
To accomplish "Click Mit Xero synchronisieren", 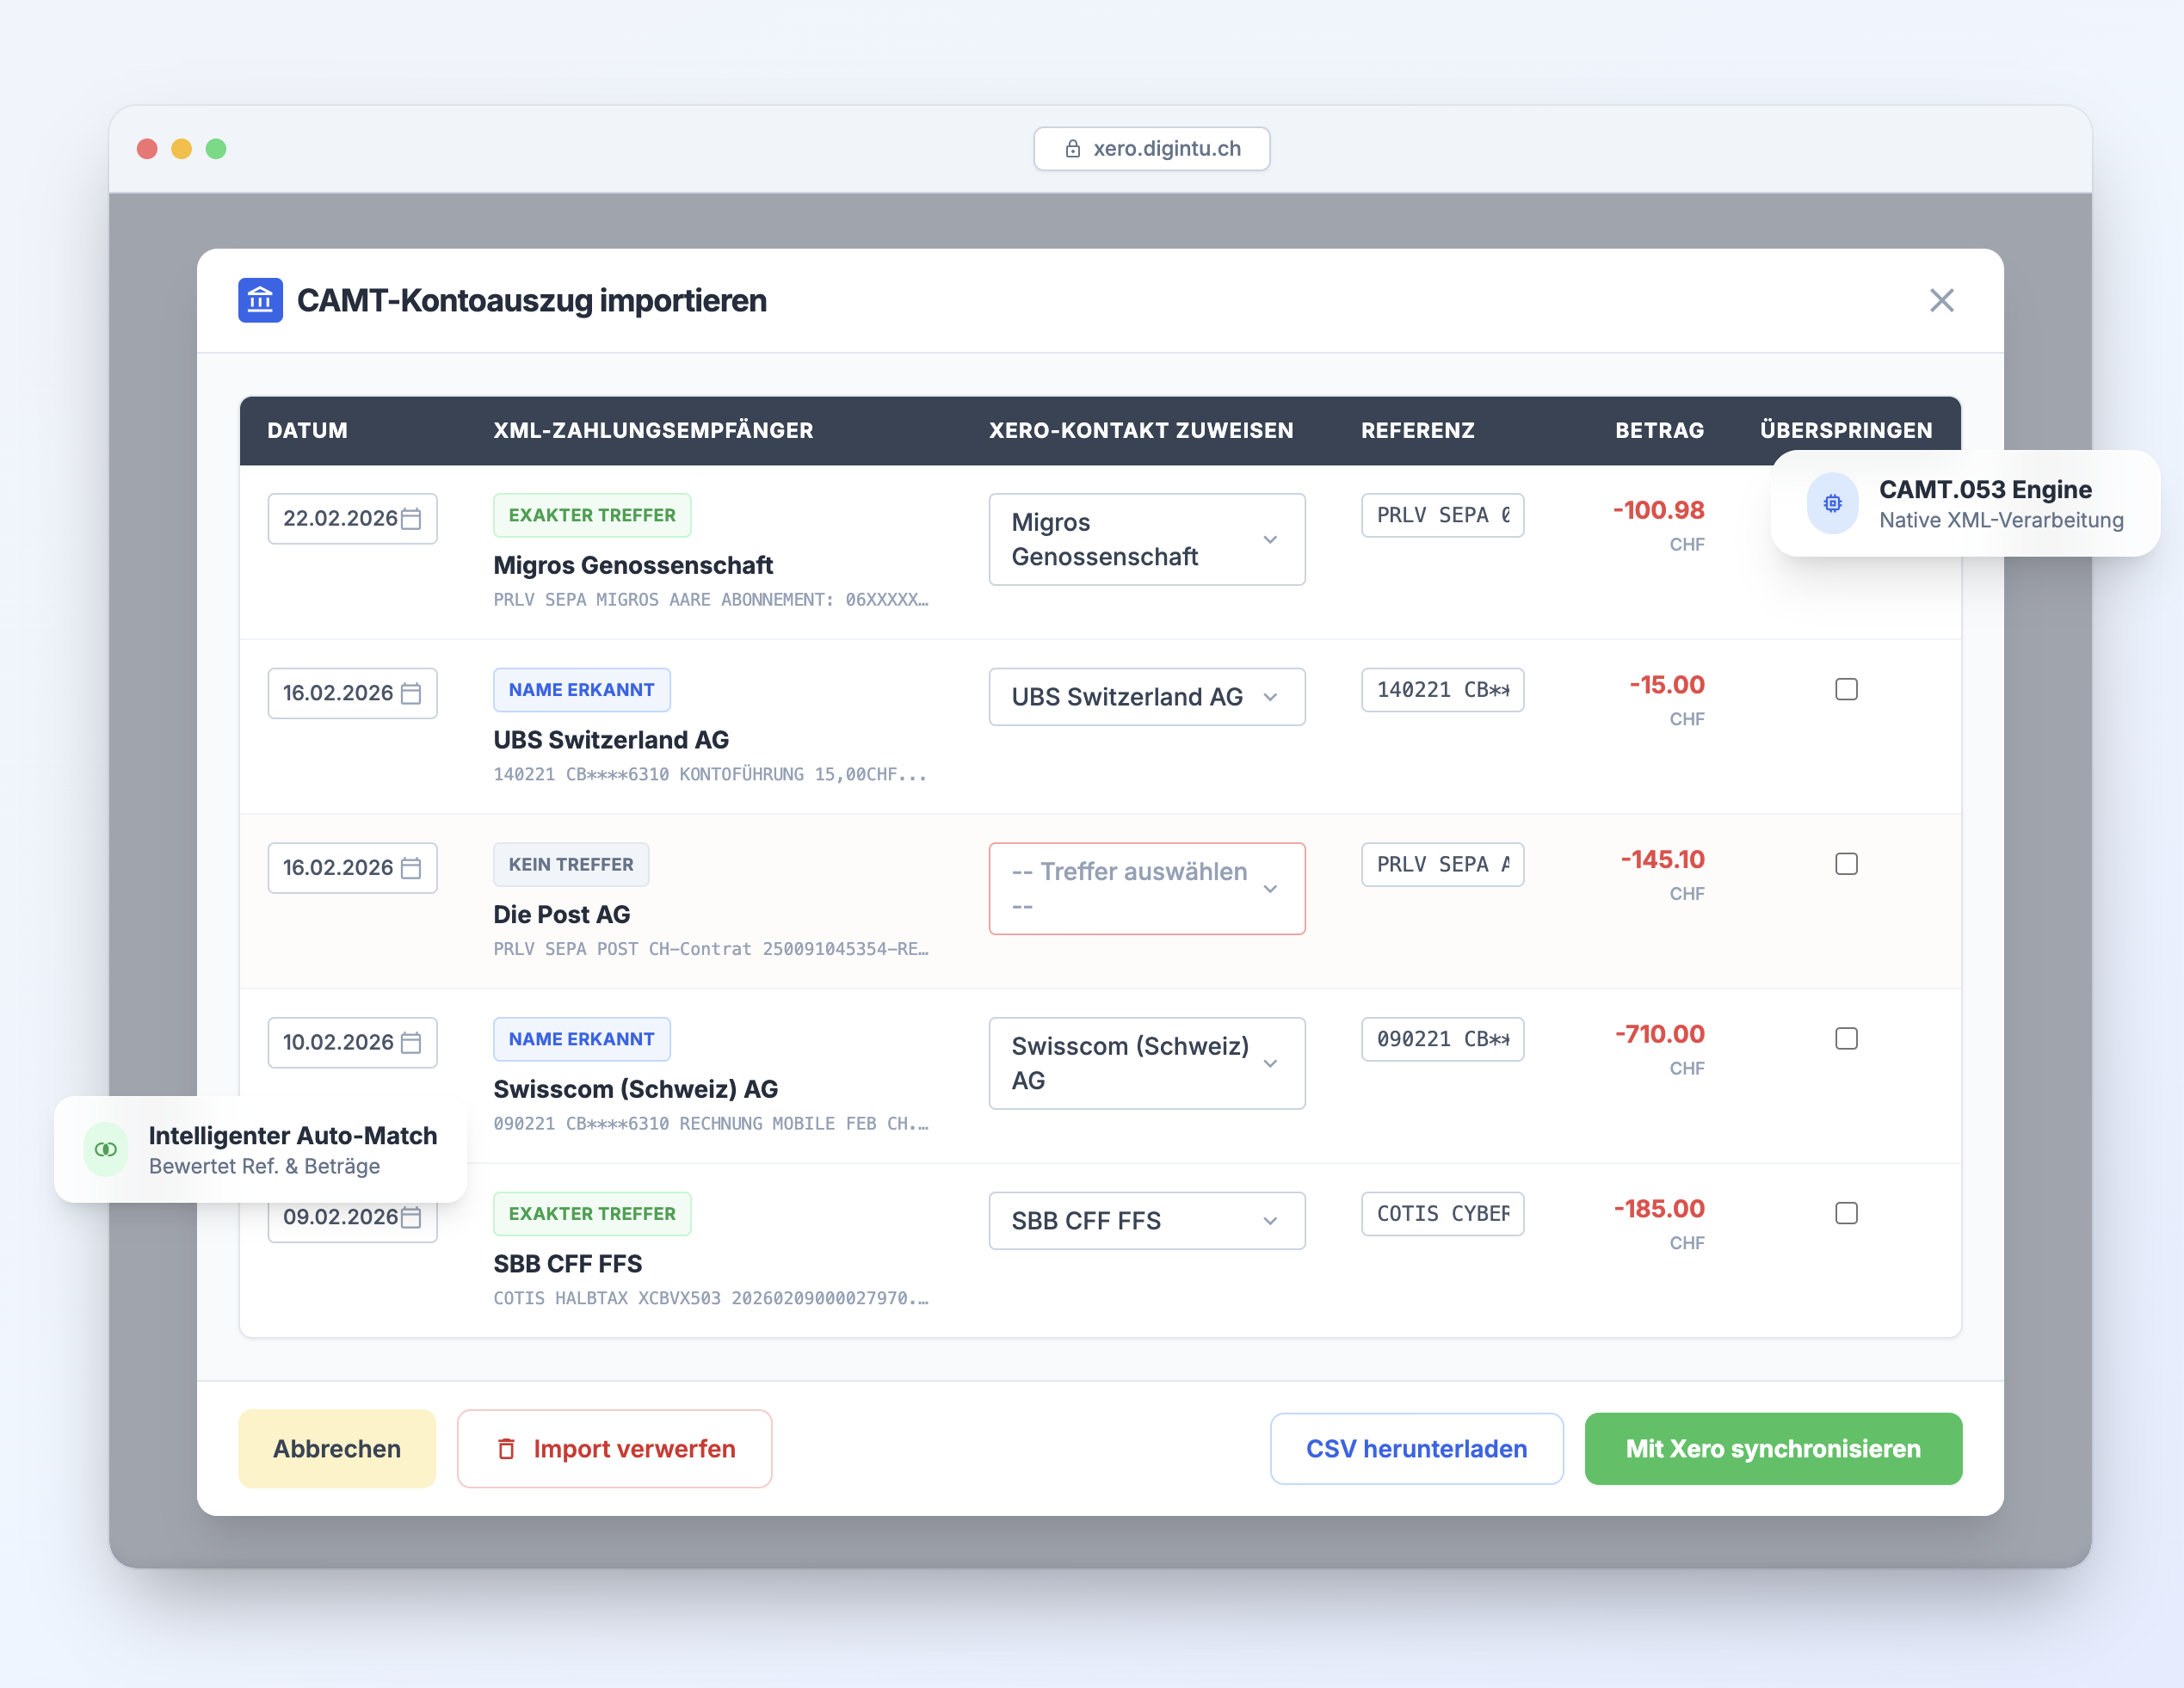I will click(x=1773, y=1448).
